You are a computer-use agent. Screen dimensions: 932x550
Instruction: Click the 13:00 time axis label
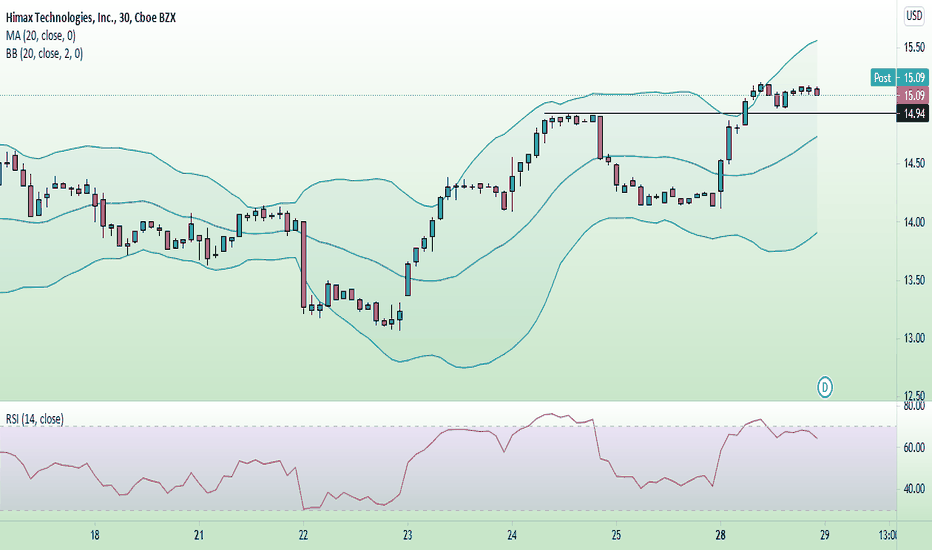click(887, 535)
